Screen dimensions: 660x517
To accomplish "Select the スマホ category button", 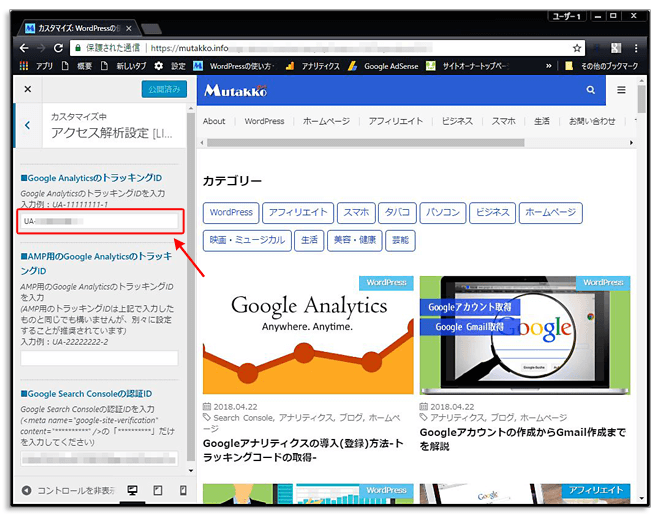I will pyautogui.click(x=356, y=213).
